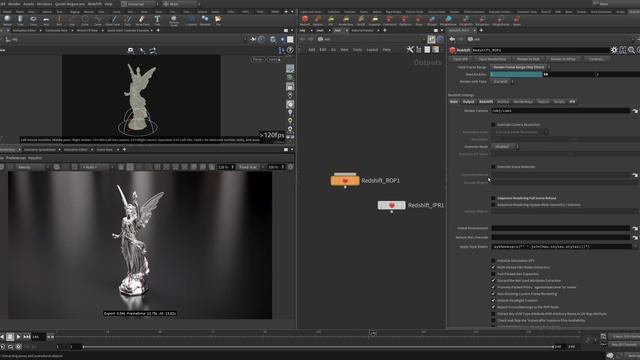Click the current frame number field
The height and width of the screenshot is (360, 640).
[38, 337]
